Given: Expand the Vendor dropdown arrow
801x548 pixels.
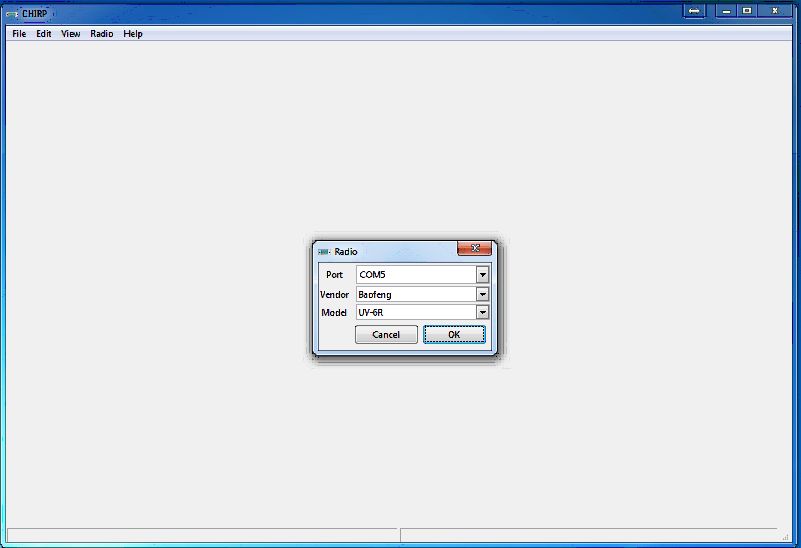Looking at the screenshot, I should tap(482, 294).
